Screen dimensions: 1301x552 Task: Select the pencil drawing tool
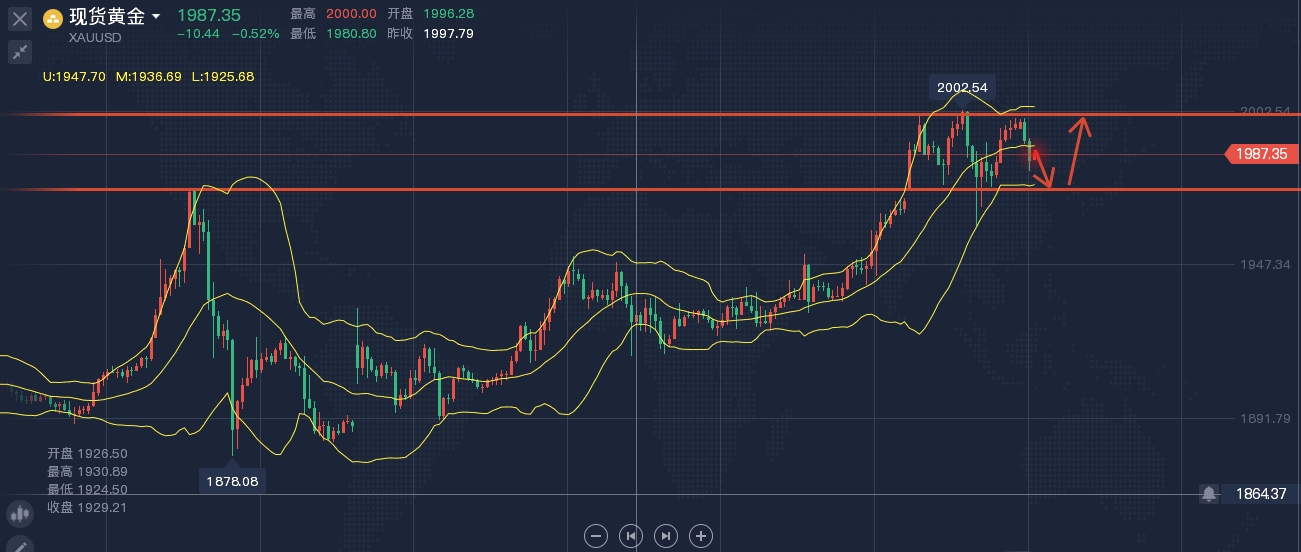click(20, 545)
